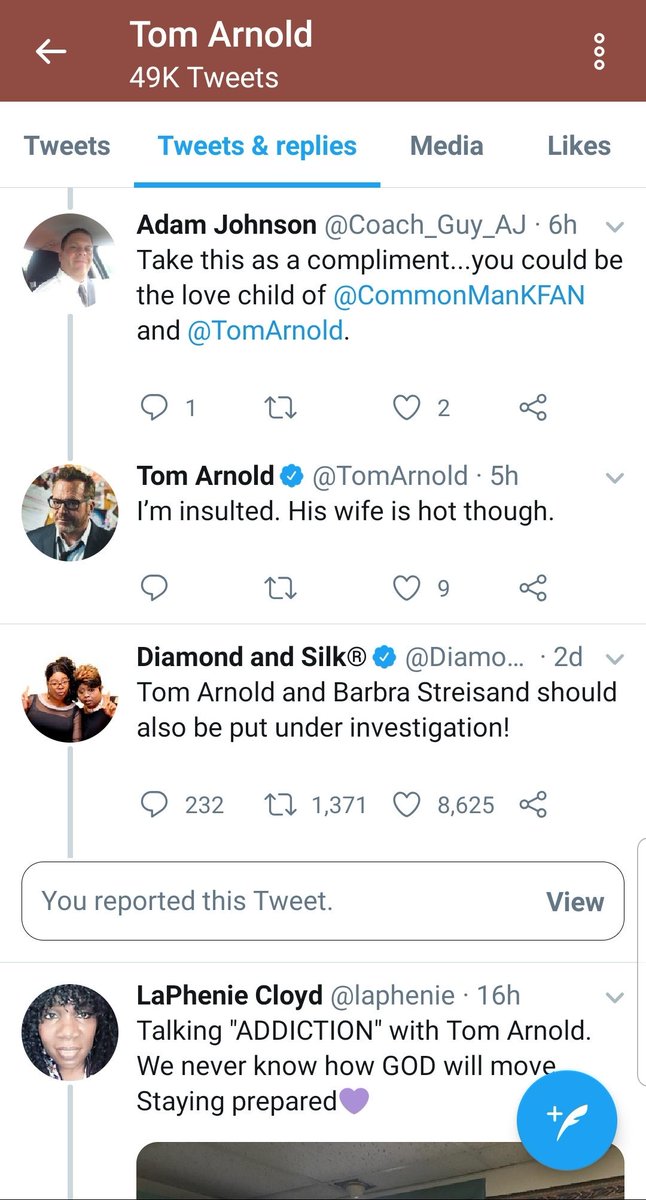Reply to Adam Johnson's tweet
This screenshot has height=1200, width=646.
[154, 407]
